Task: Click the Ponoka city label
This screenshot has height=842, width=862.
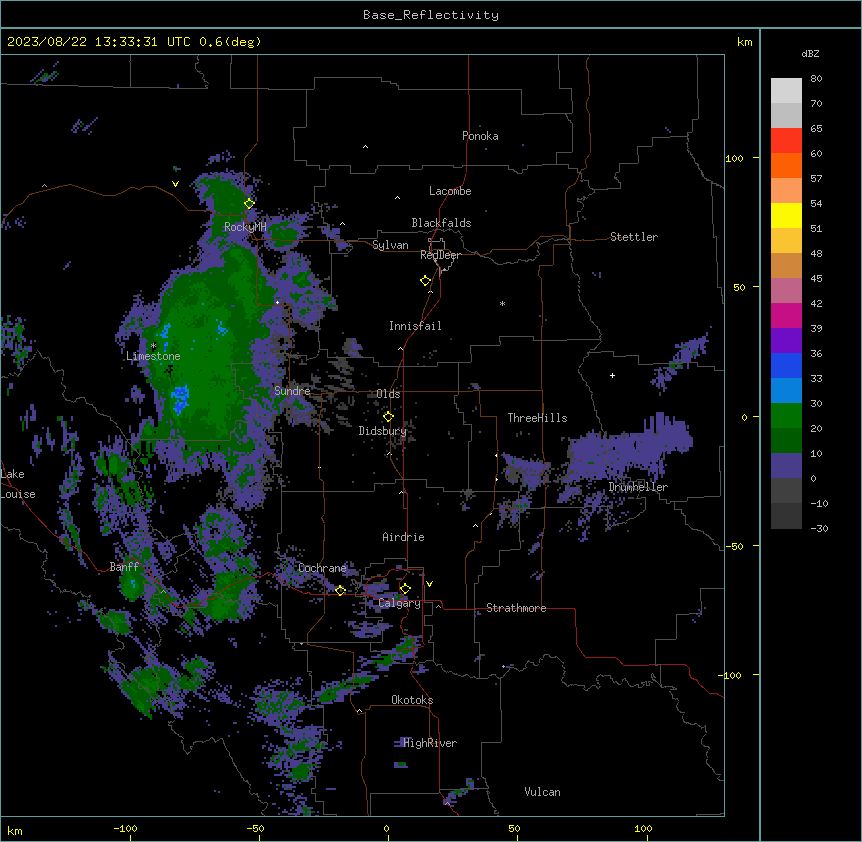Action: tap(480, 136)
